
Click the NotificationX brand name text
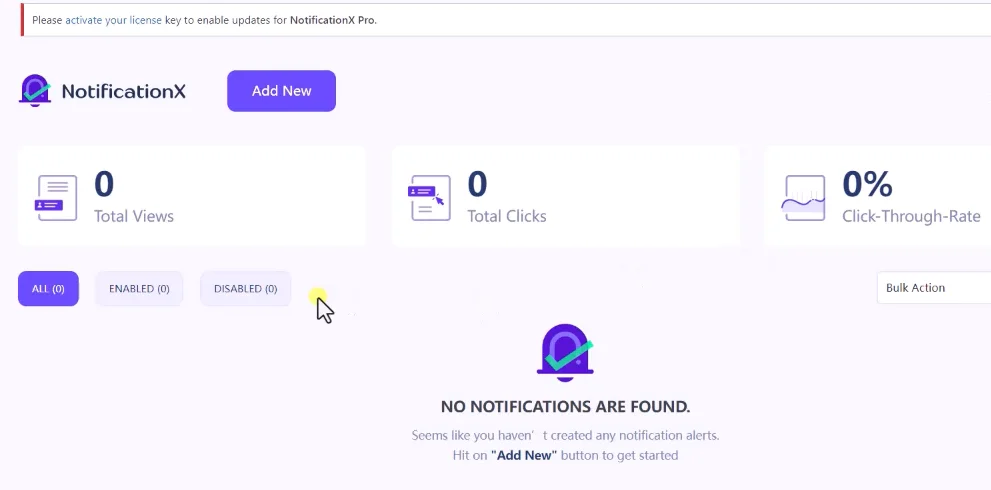(x=124, y=92)
